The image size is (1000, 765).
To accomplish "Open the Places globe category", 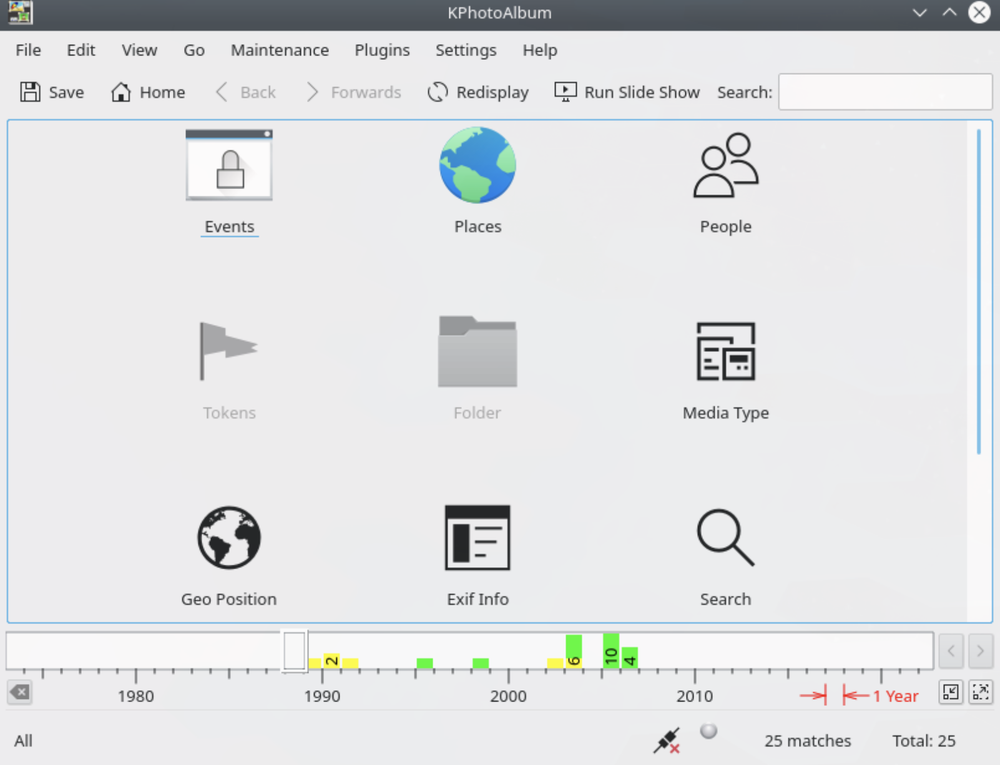I will (478, 182).
